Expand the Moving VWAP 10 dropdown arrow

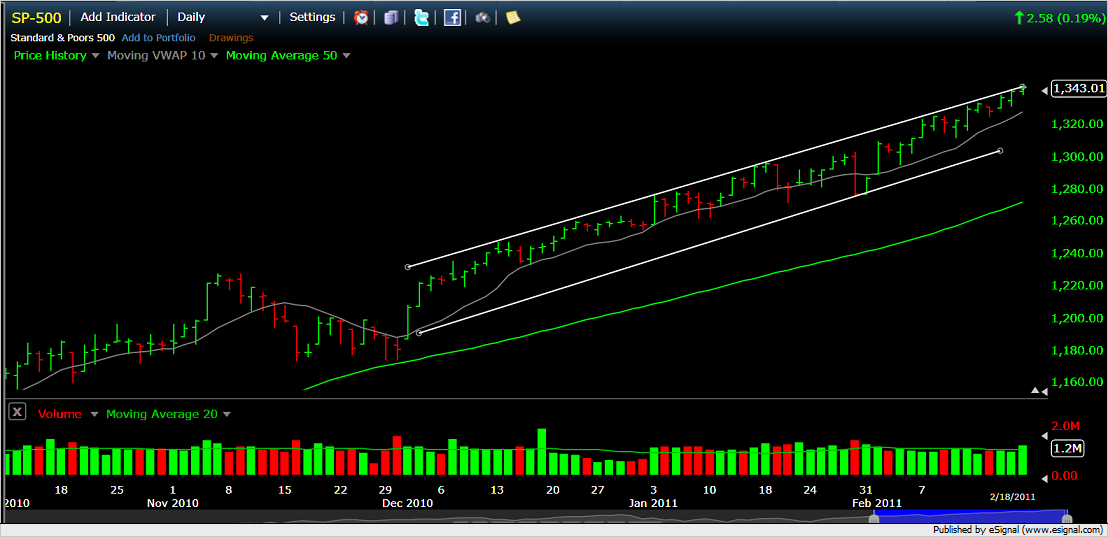(x=214, y=56)
